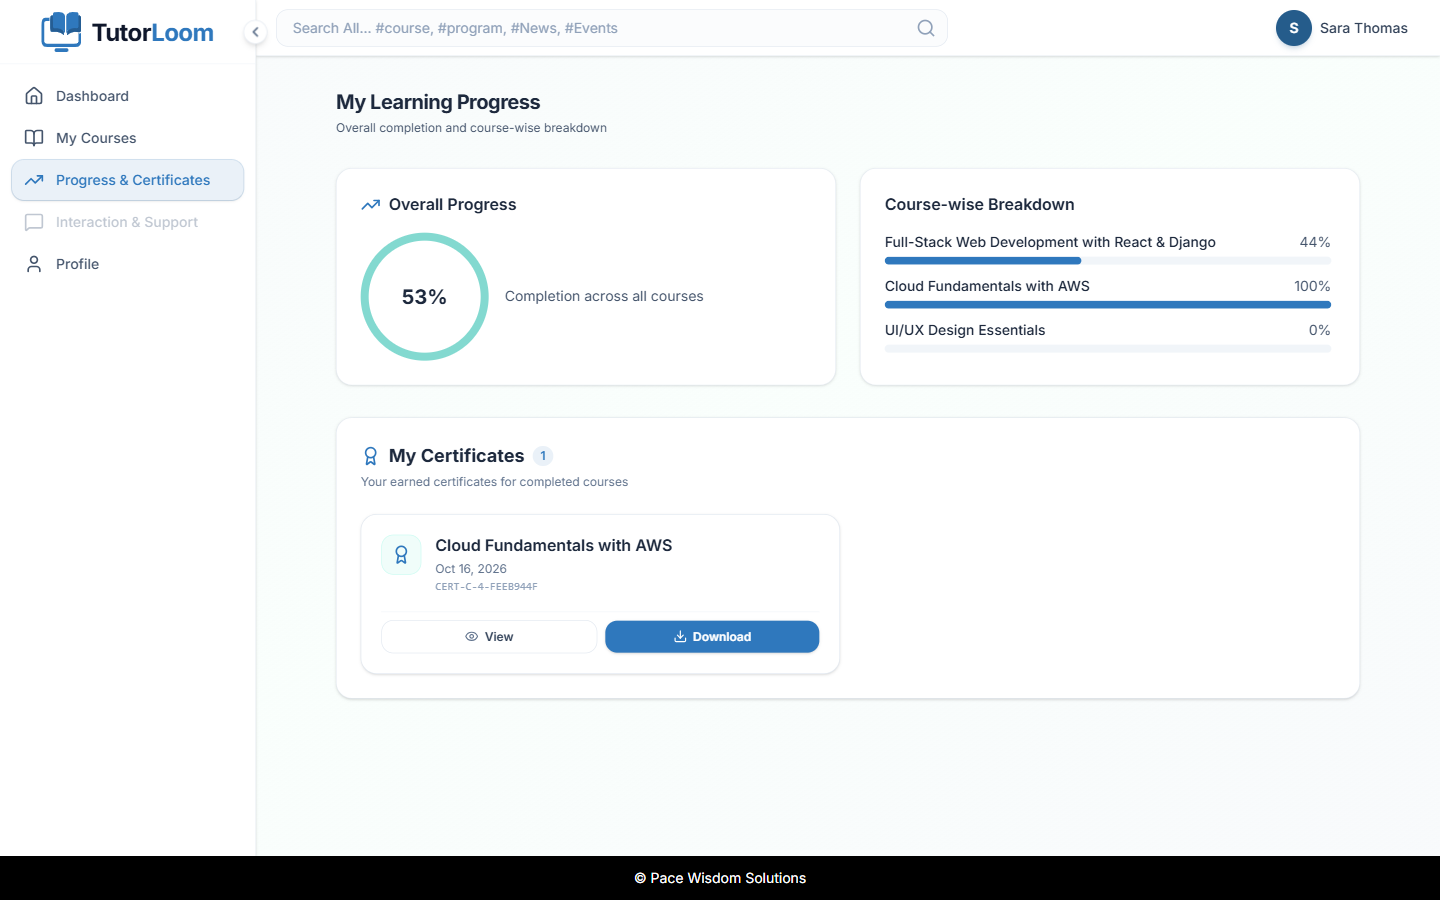Click the TutorLoom book logo icon

pos(61,31)
